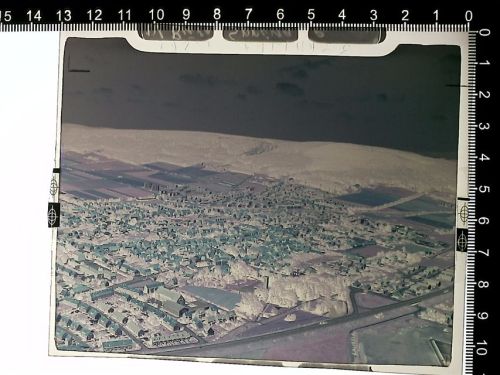Click the number 7 on the horizontal ruler
Screen dimensions: 500x375
pos(248,14)
